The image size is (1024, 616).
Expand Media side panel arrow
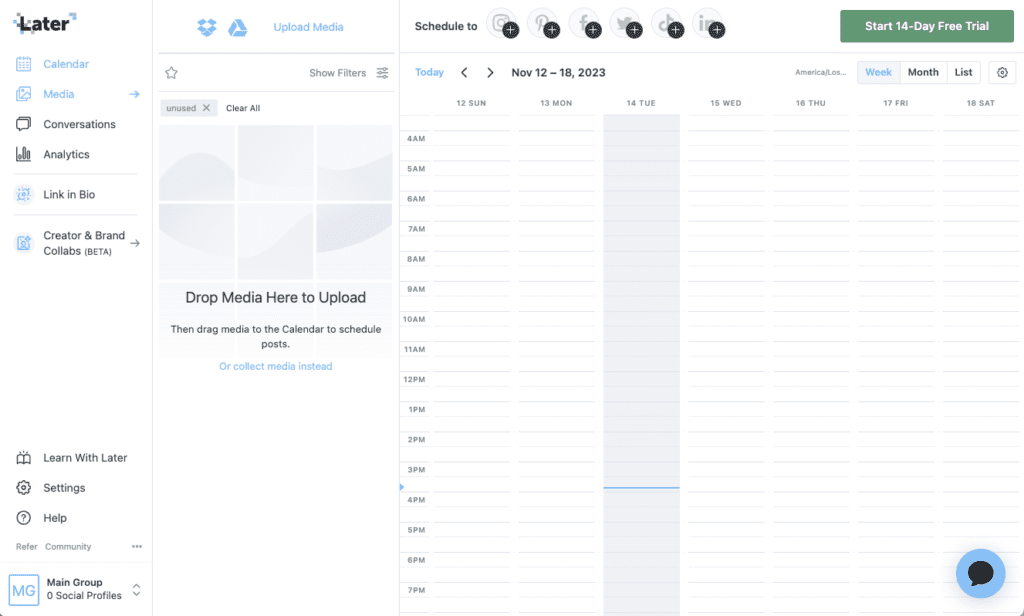coord(135,94)
